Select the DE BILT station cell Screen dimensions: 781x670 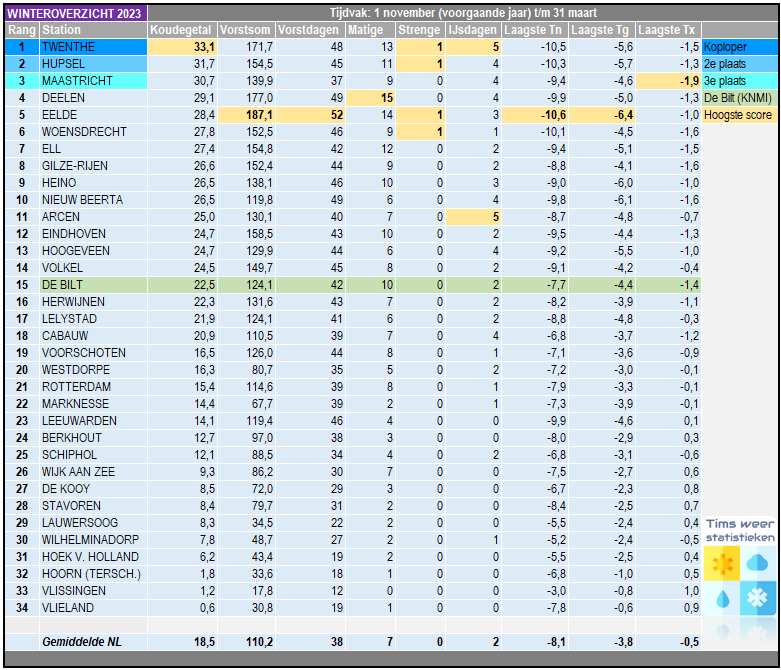[94, 285]
